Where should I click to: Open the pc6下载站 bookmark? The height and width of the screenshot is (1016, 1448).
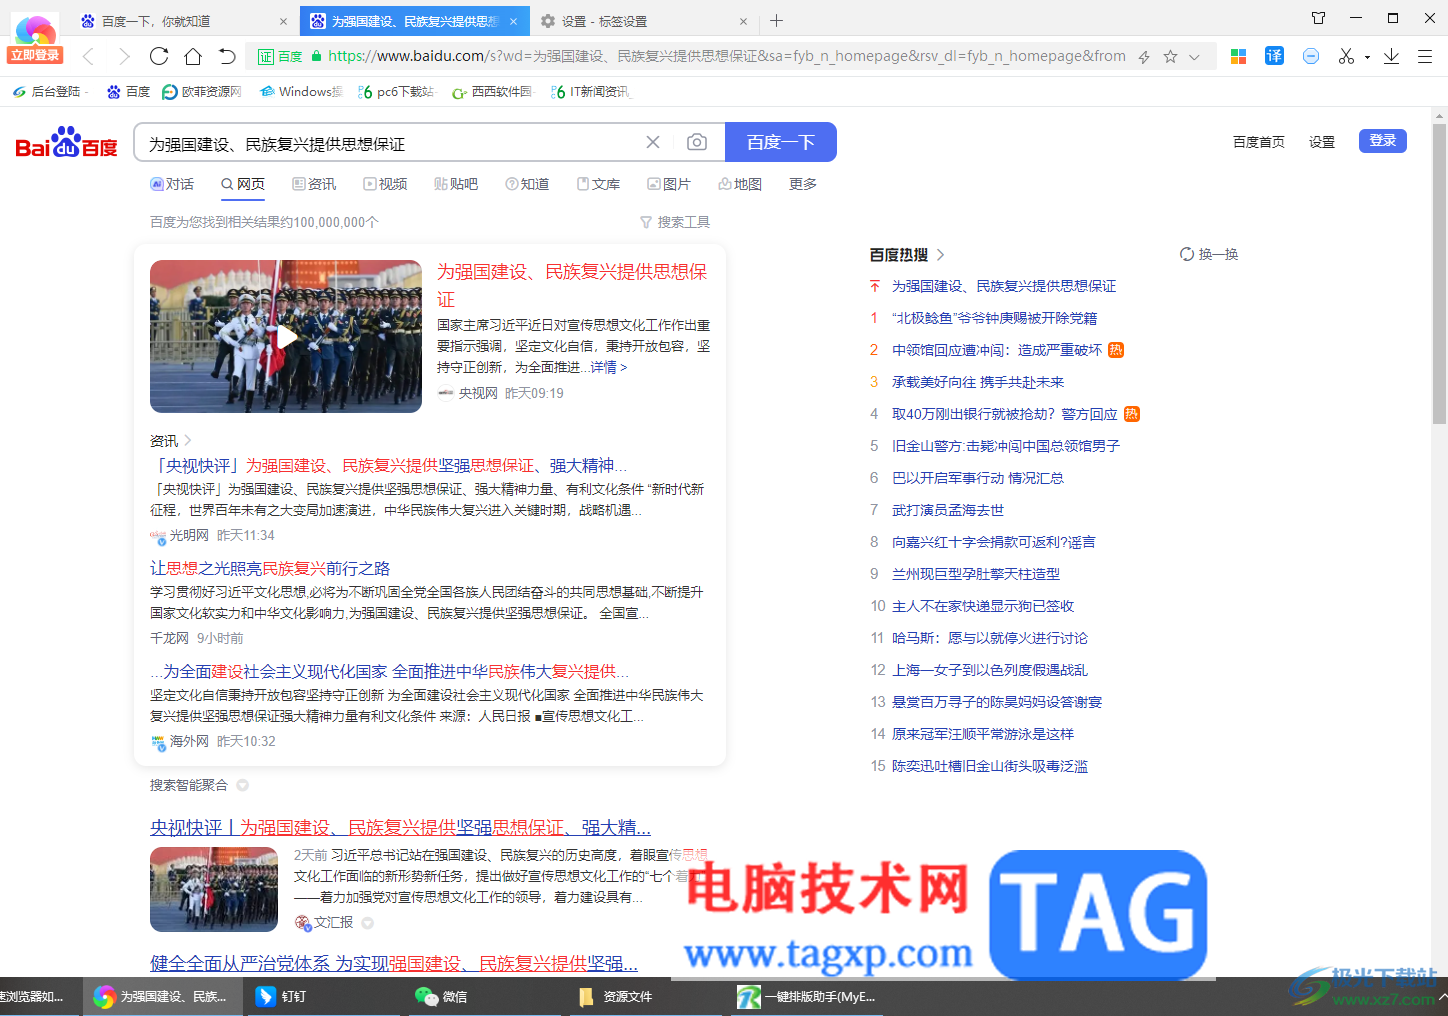click(396, 92)
